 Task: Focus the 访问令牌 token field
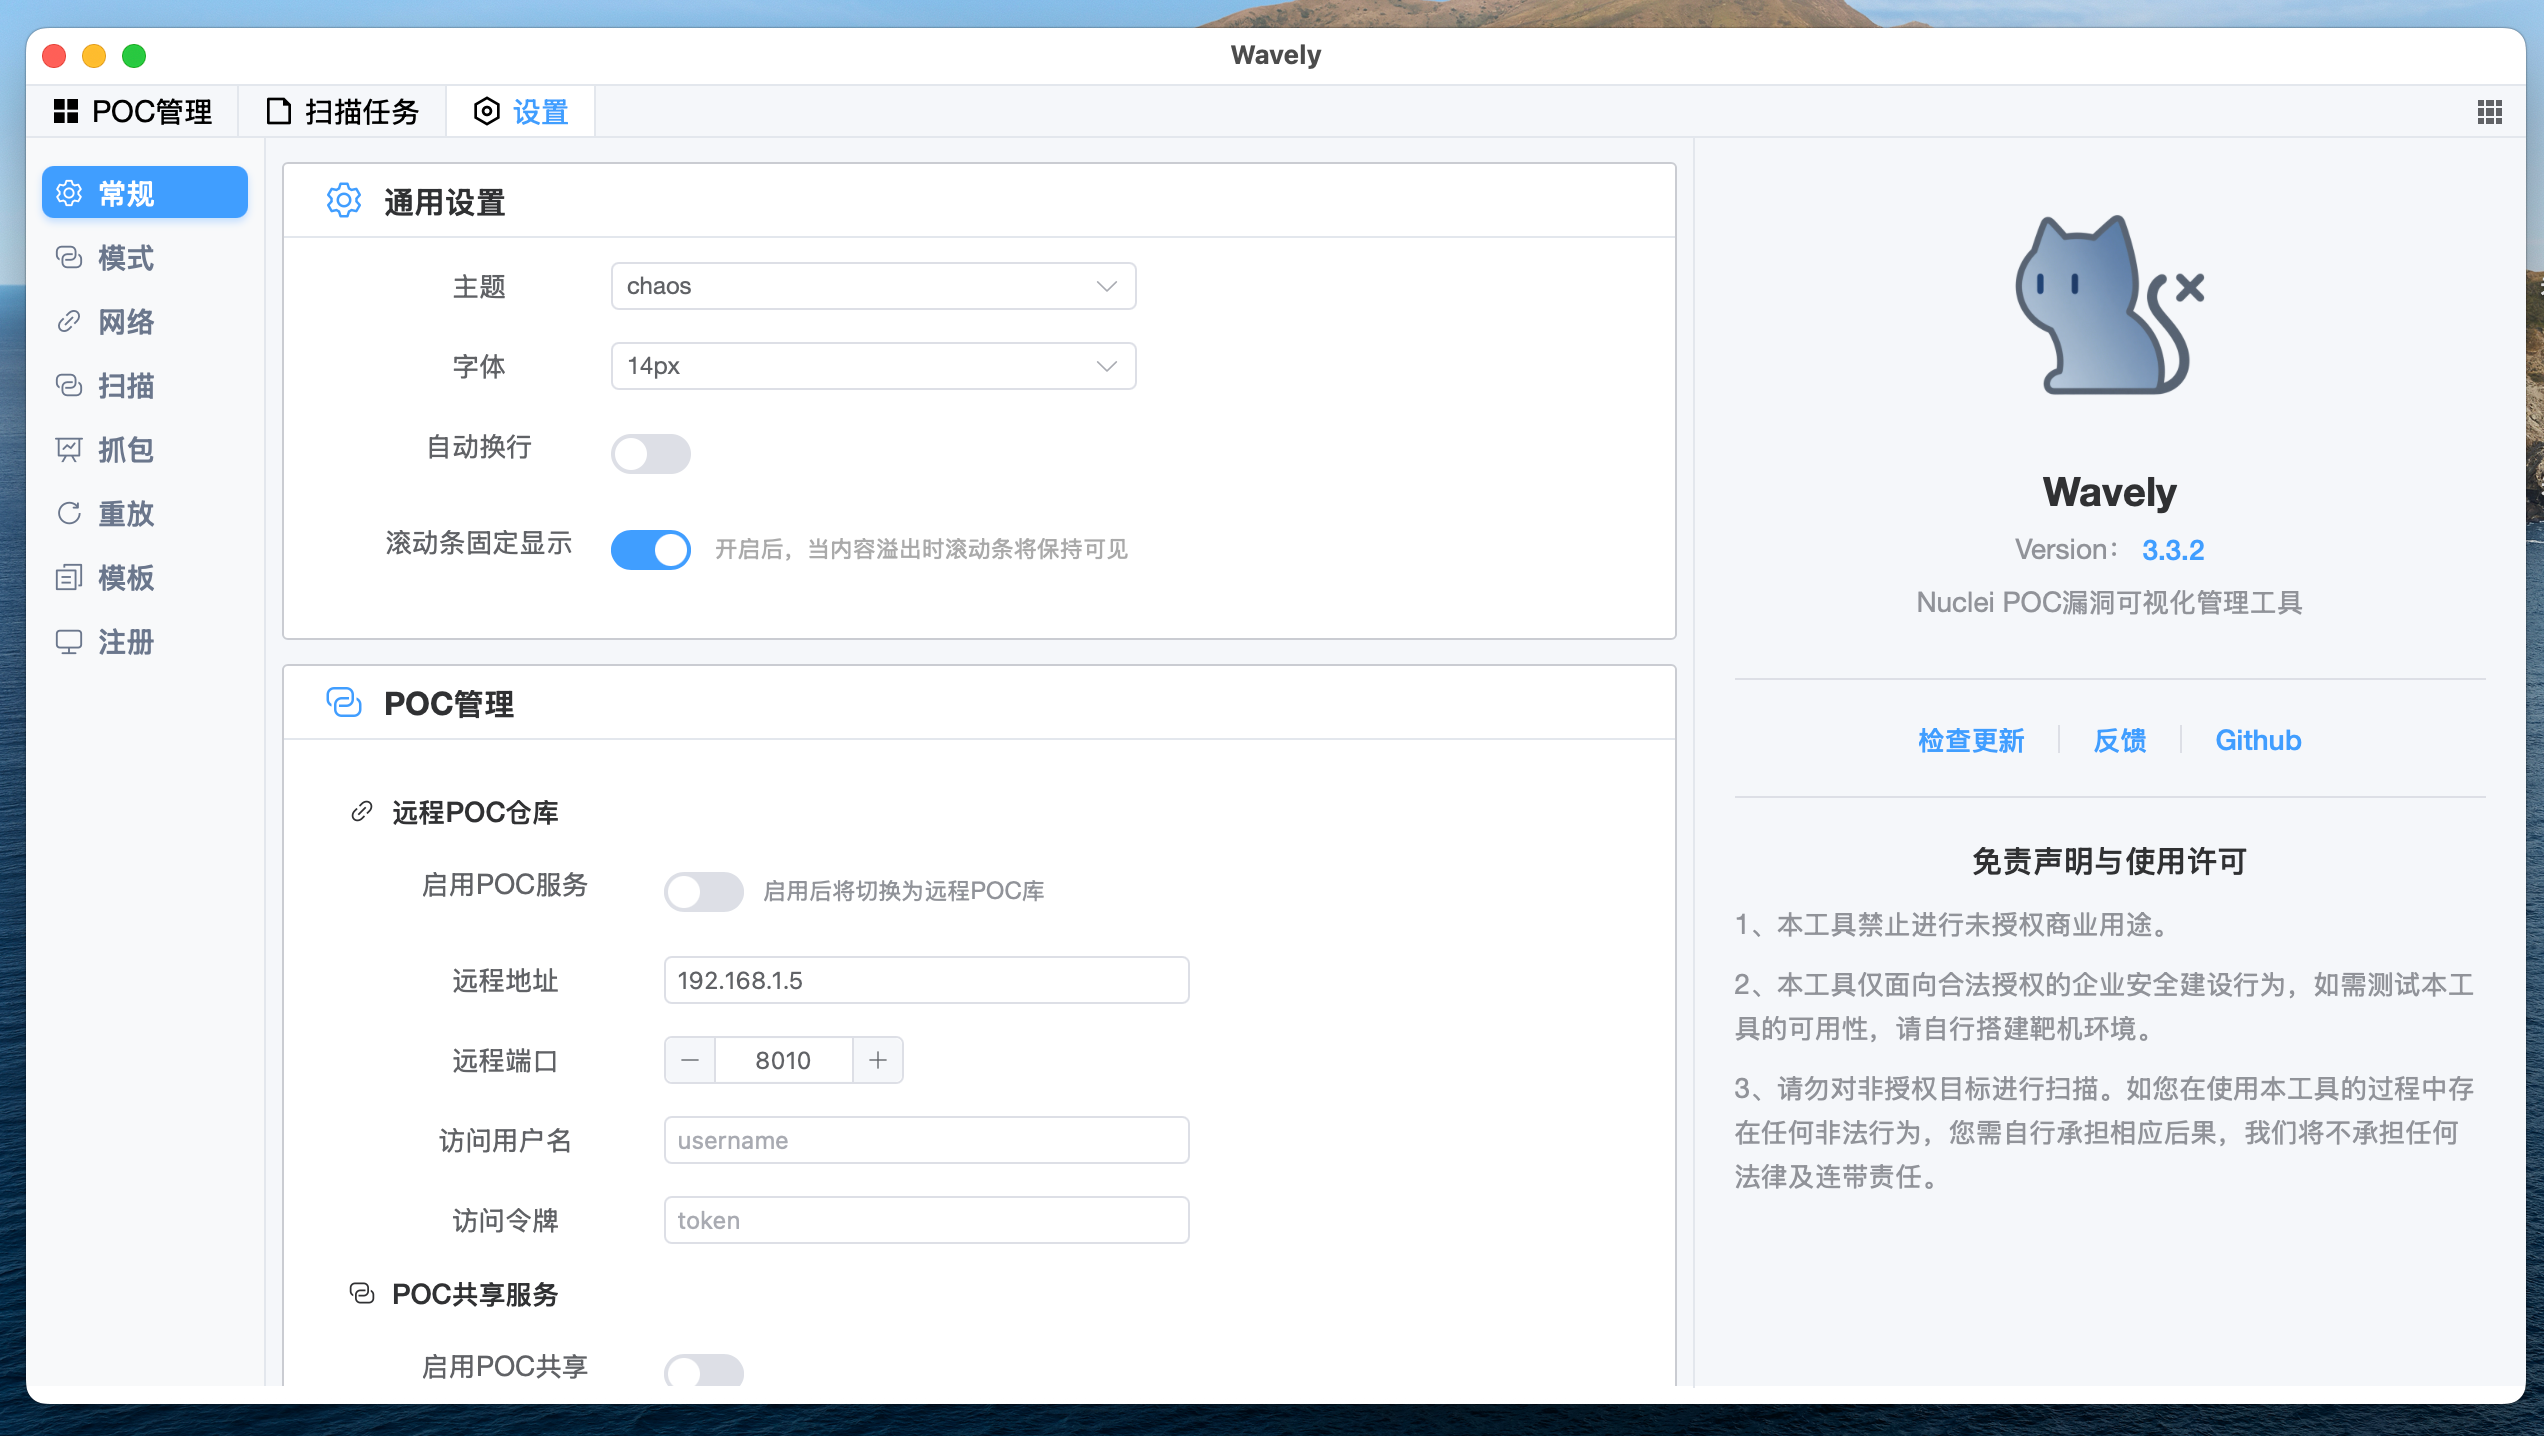tap(926, 1220)
